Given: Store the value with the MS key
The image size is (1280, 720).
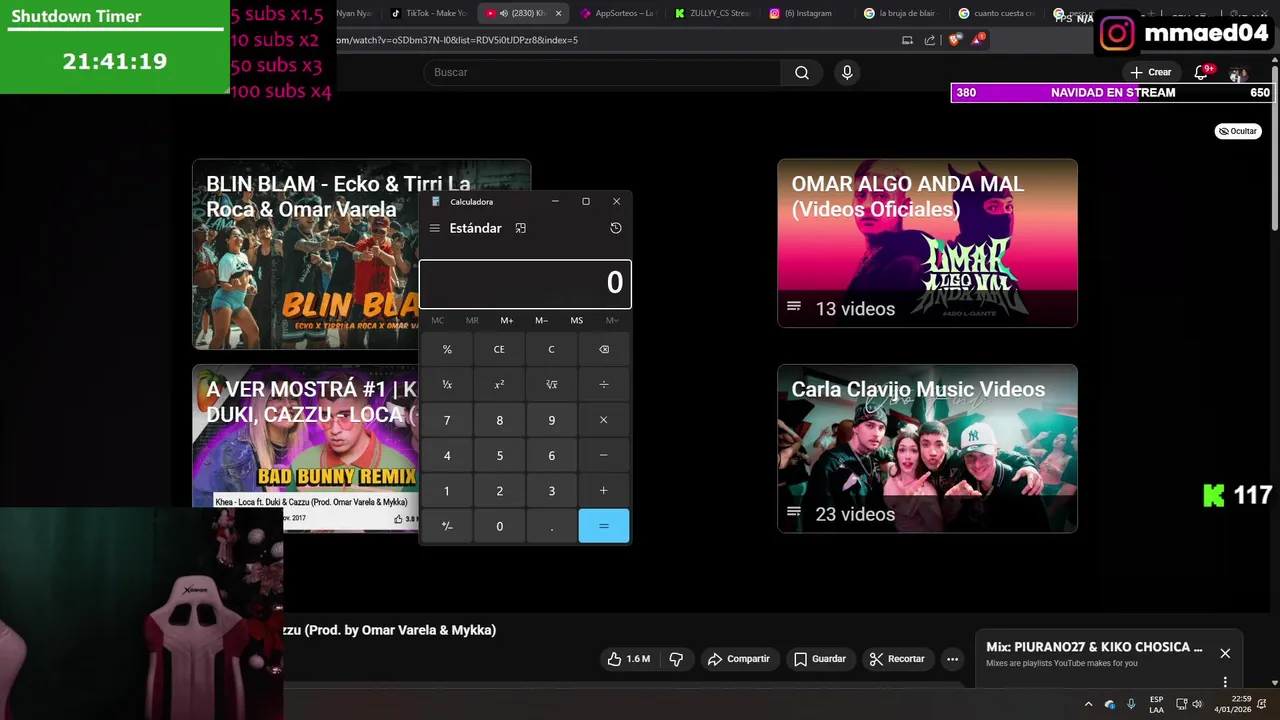Looking at the screenshot, I should tap(577, 320).
